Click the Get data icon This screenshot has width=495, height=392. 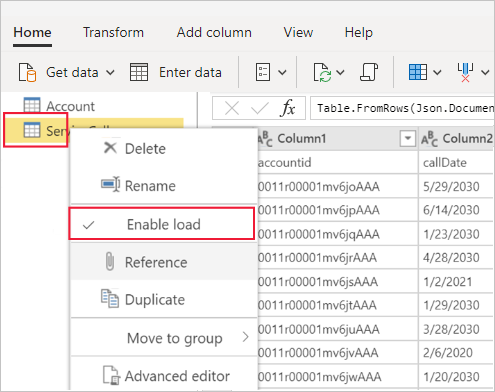coord(27,72)
